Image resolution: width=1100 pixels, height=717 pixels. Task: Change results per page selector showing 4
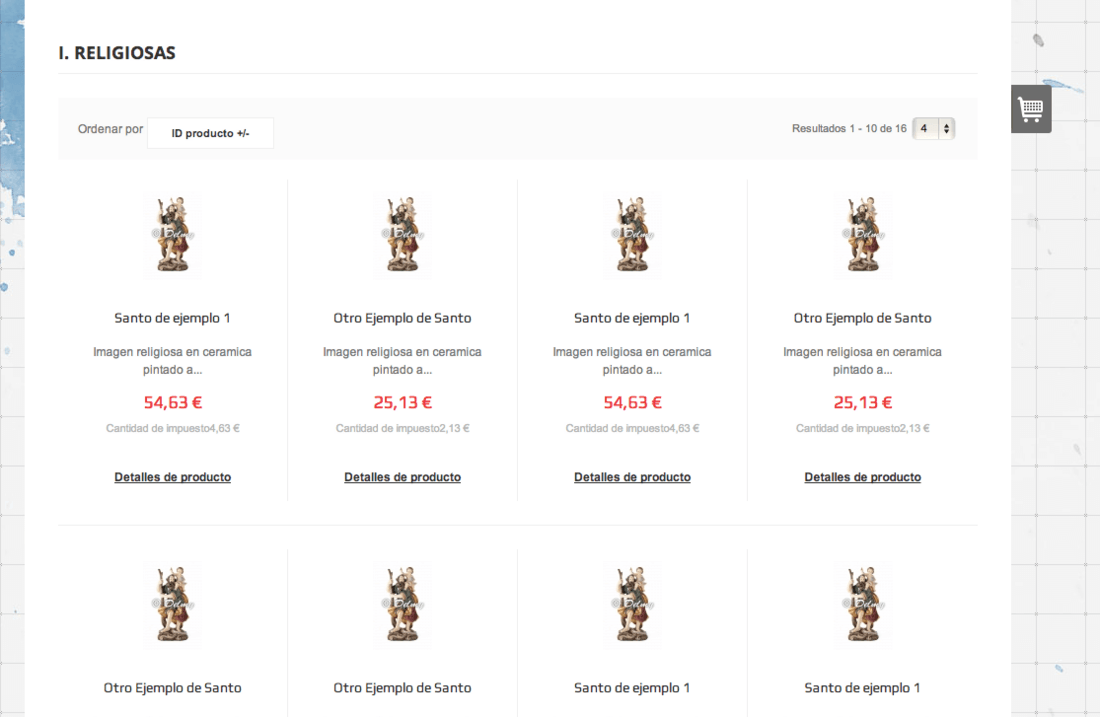click(934, 128)
